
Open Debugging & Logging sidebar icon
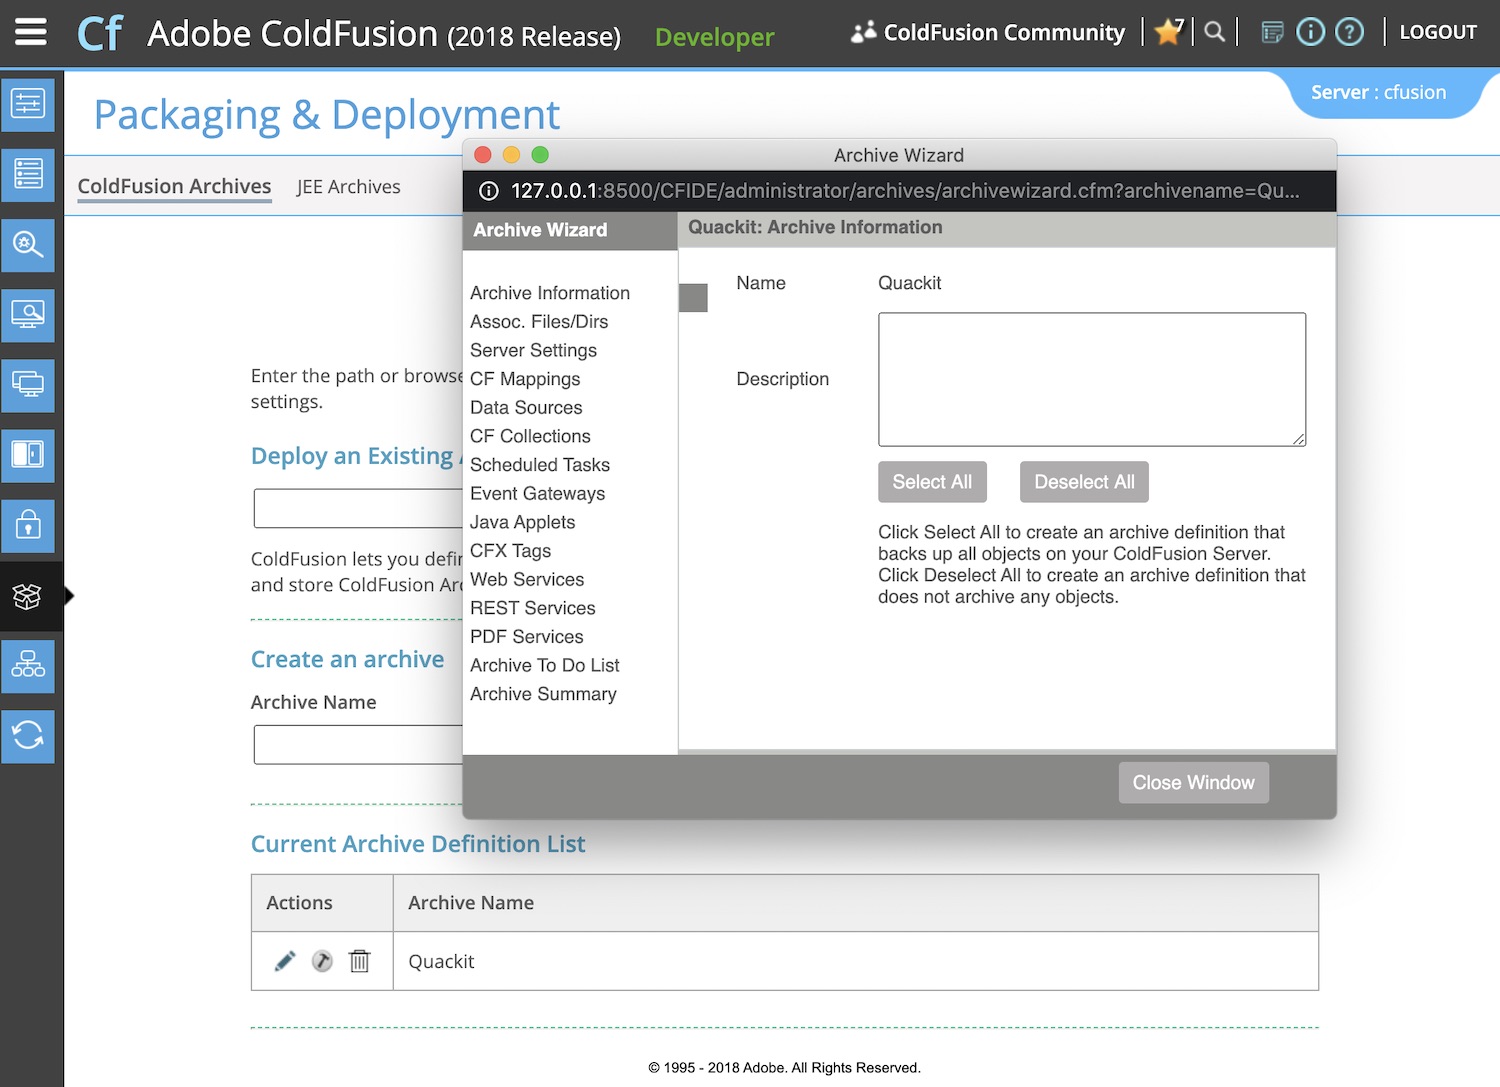click(x=28, y=245)
